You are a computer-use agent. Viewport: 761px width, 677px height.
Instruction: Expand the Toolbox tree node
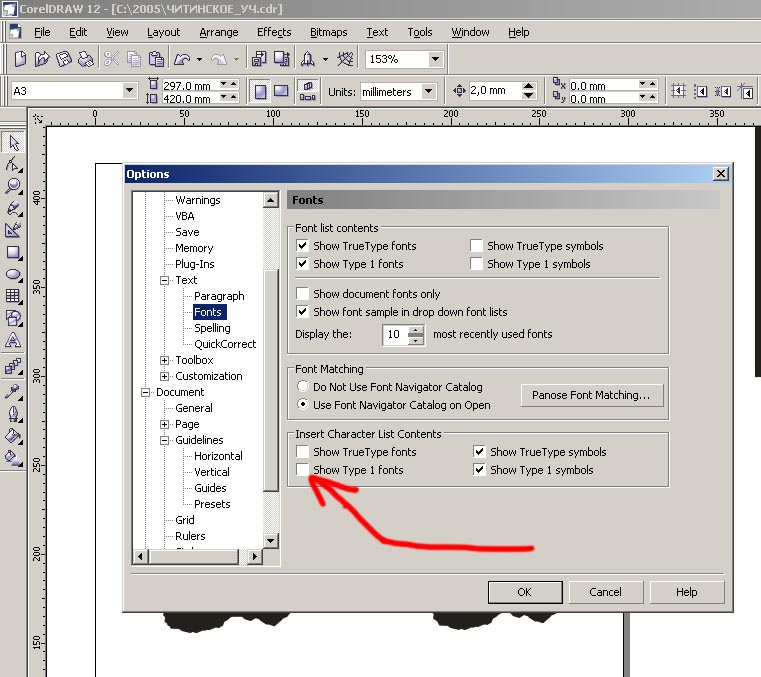(x=165, y=360)
